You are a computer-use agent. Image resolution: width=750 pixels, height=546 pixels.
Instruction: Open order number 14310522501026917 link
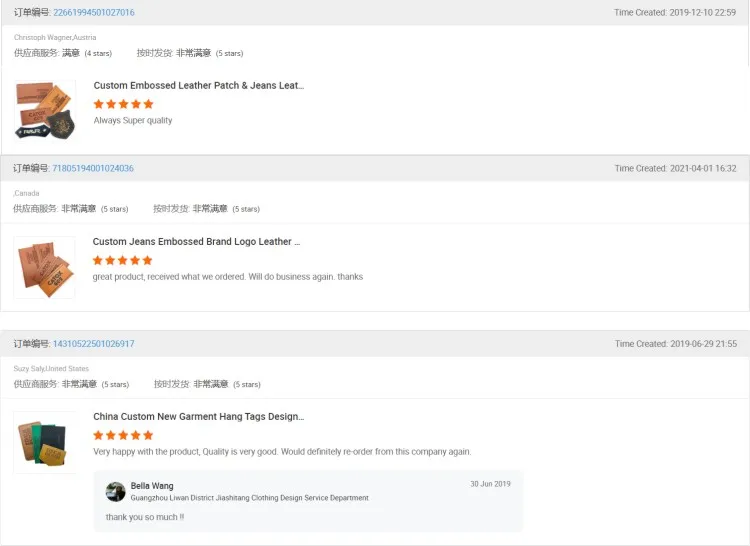[x=93, y=343]
